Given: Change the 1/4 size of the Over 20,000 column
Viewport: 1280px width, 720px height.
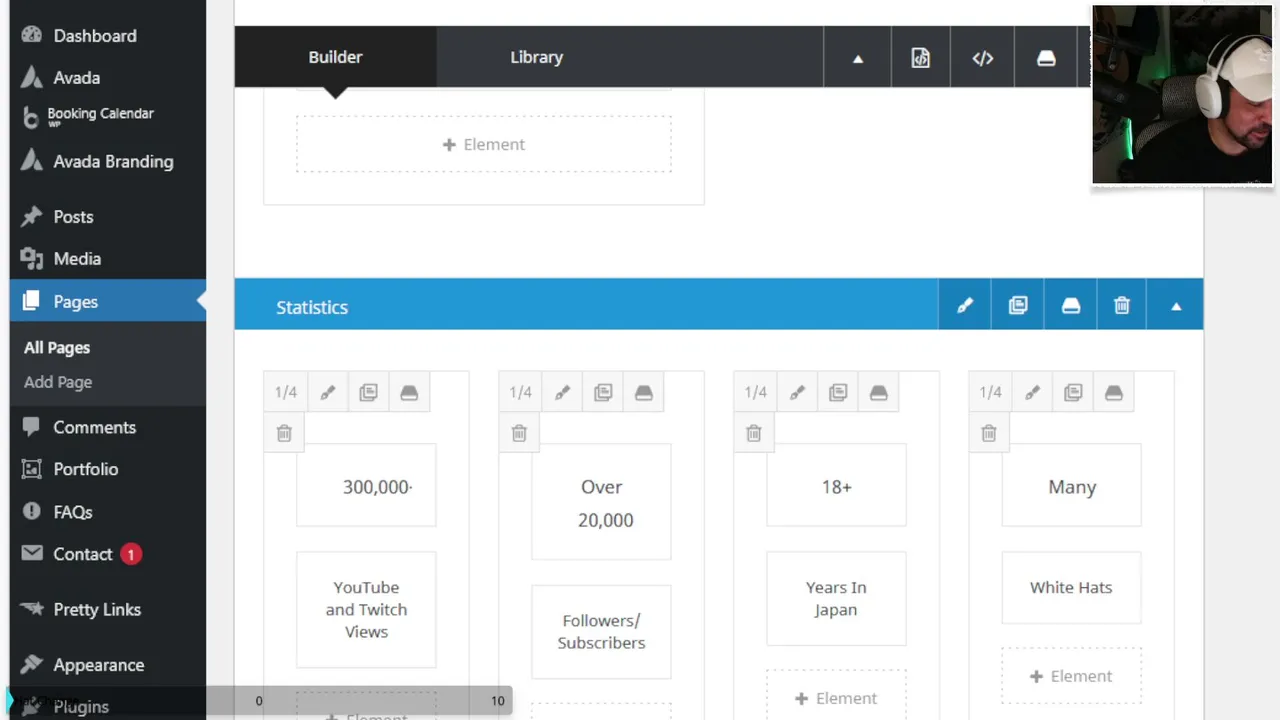Looking at the screenshot, I should coord(521,392).
